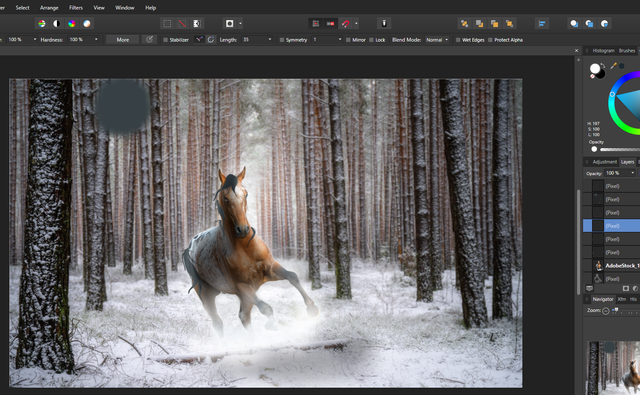This screenshot has height=395, width=640.
Task: Open the dropdown arrow left of Hardness label
Action: click(x=35, y=40)
